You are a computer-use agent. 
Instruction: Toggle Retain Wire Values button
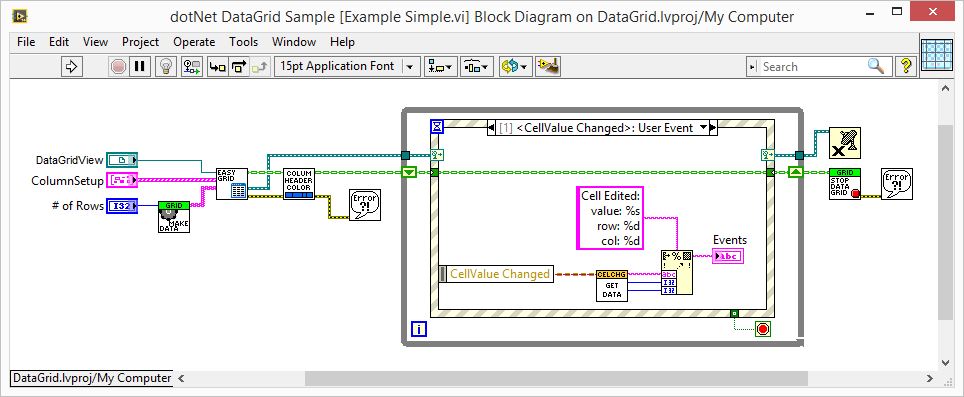[x=192, y=66]
